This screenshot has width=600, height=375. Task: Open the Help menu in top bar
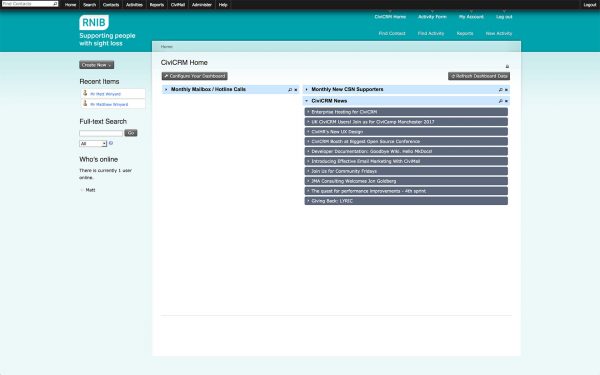pyautogui.click(x=223, y=5)
